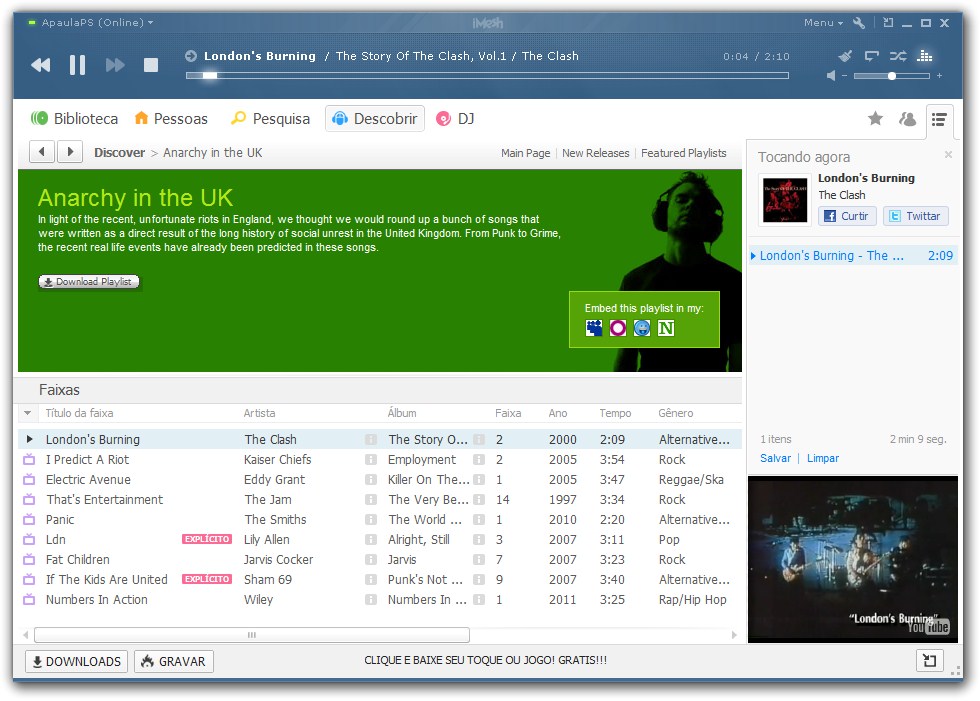Click info icon beside Kaiser Chiefs
This screenshot has height=701, width=980.
tap(371, 460)
